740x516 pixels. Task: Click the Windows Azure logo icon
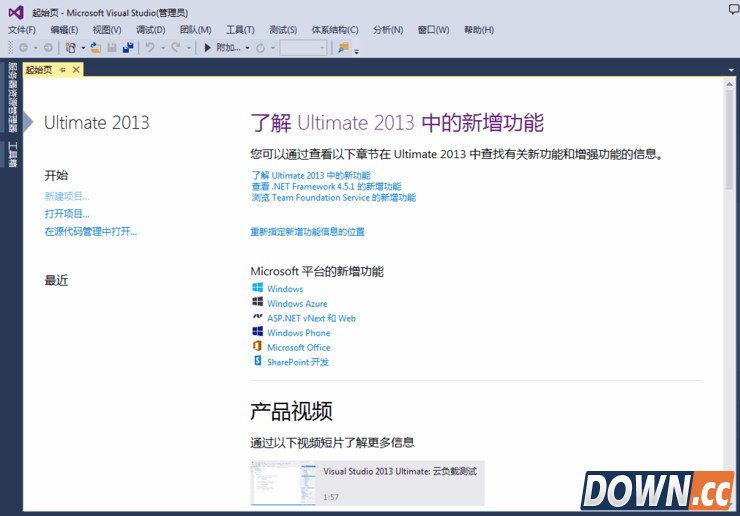click(258, 303)
